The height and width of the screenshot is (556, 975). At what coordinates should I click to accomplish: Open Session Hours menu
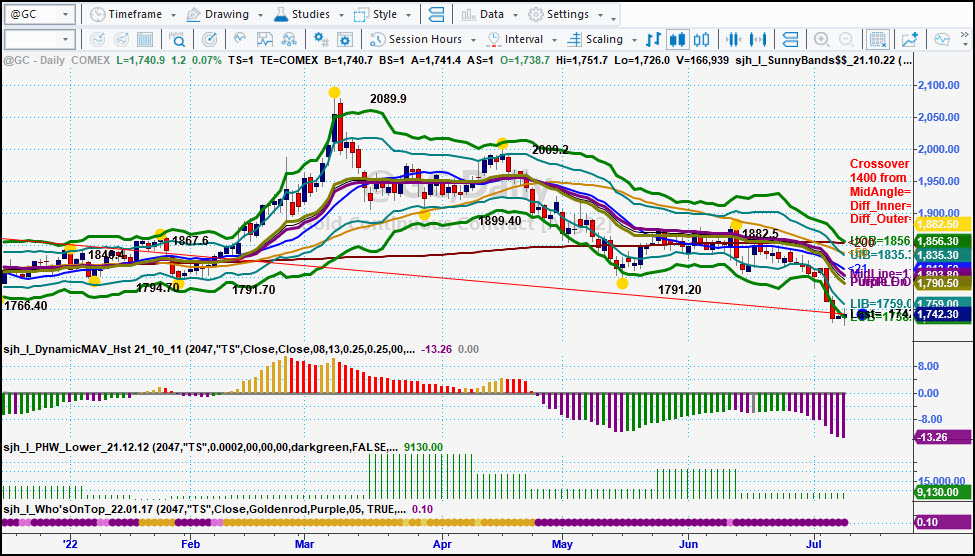pos(416,39)
